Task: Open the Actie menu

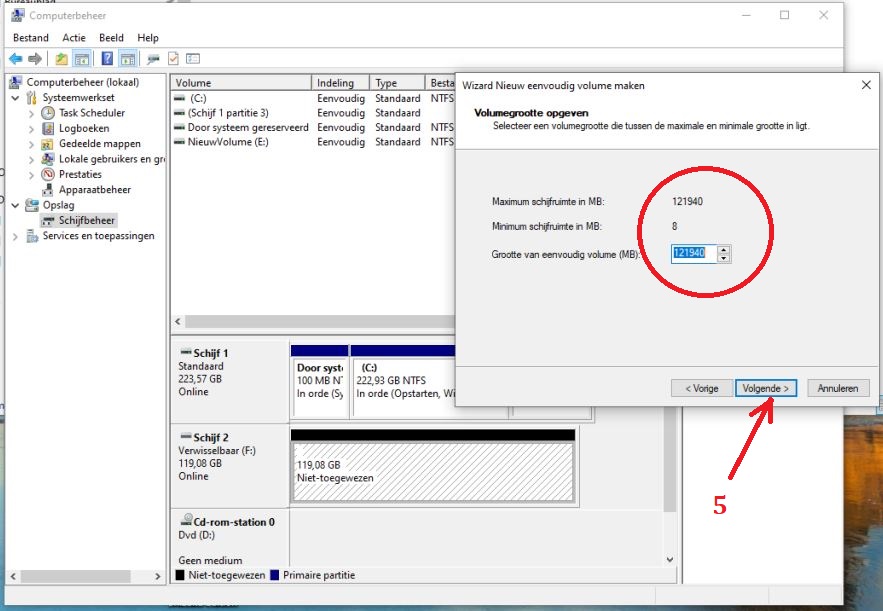Action: [x=74, y=38]
